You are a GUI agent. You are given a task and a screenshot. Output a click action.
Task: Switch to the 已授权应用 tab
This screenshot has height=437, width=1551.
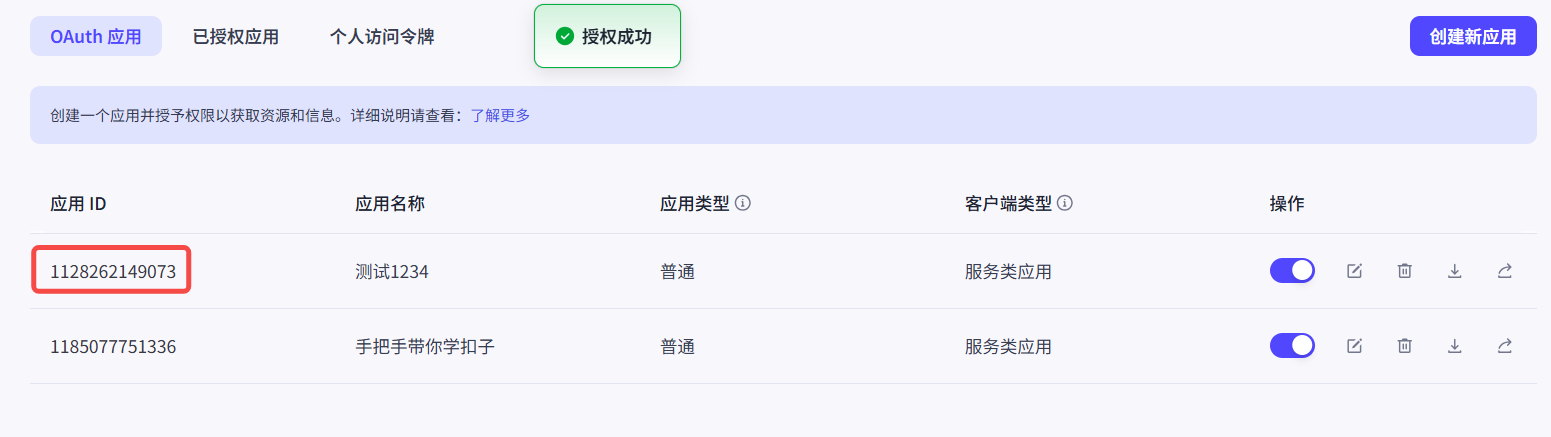coord(235,37)
